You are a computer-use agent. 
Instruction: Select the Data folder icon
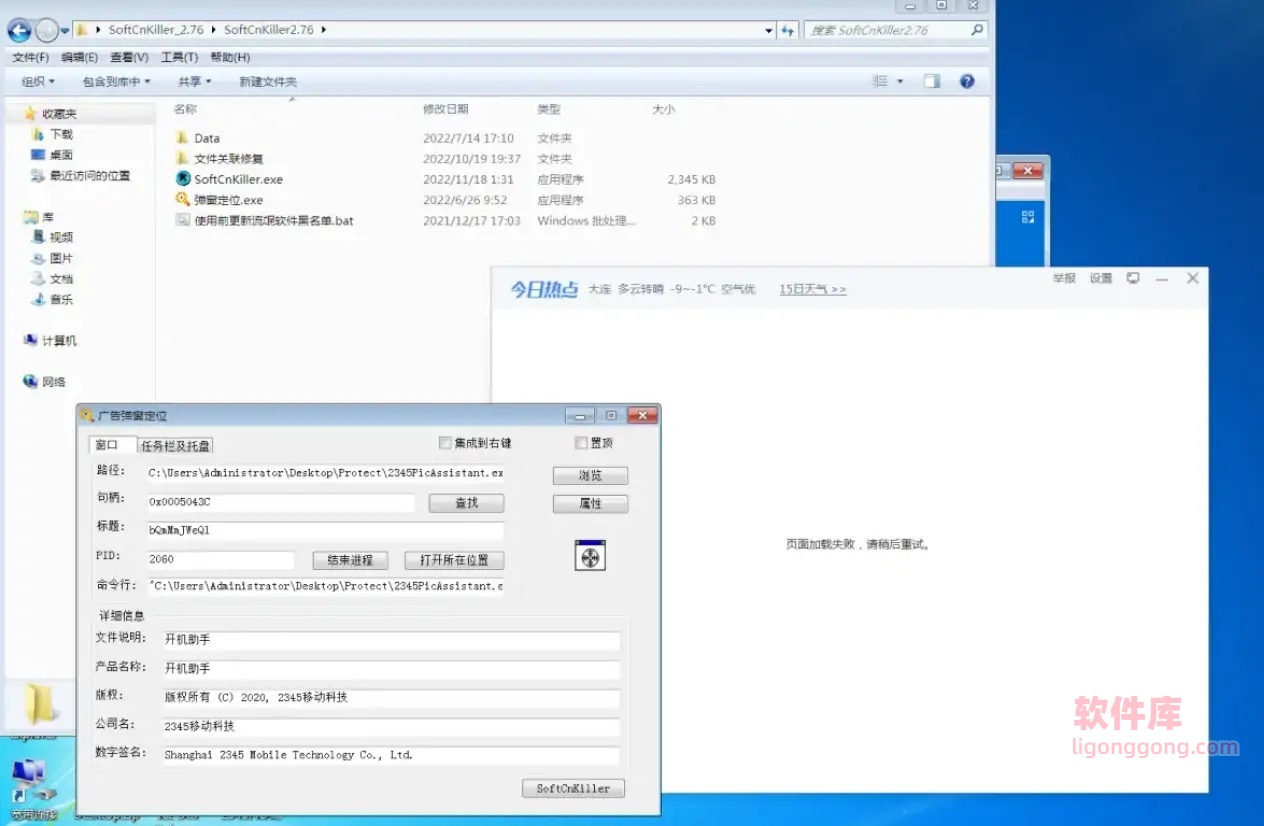pyautogui.click(x=182, y=138)
